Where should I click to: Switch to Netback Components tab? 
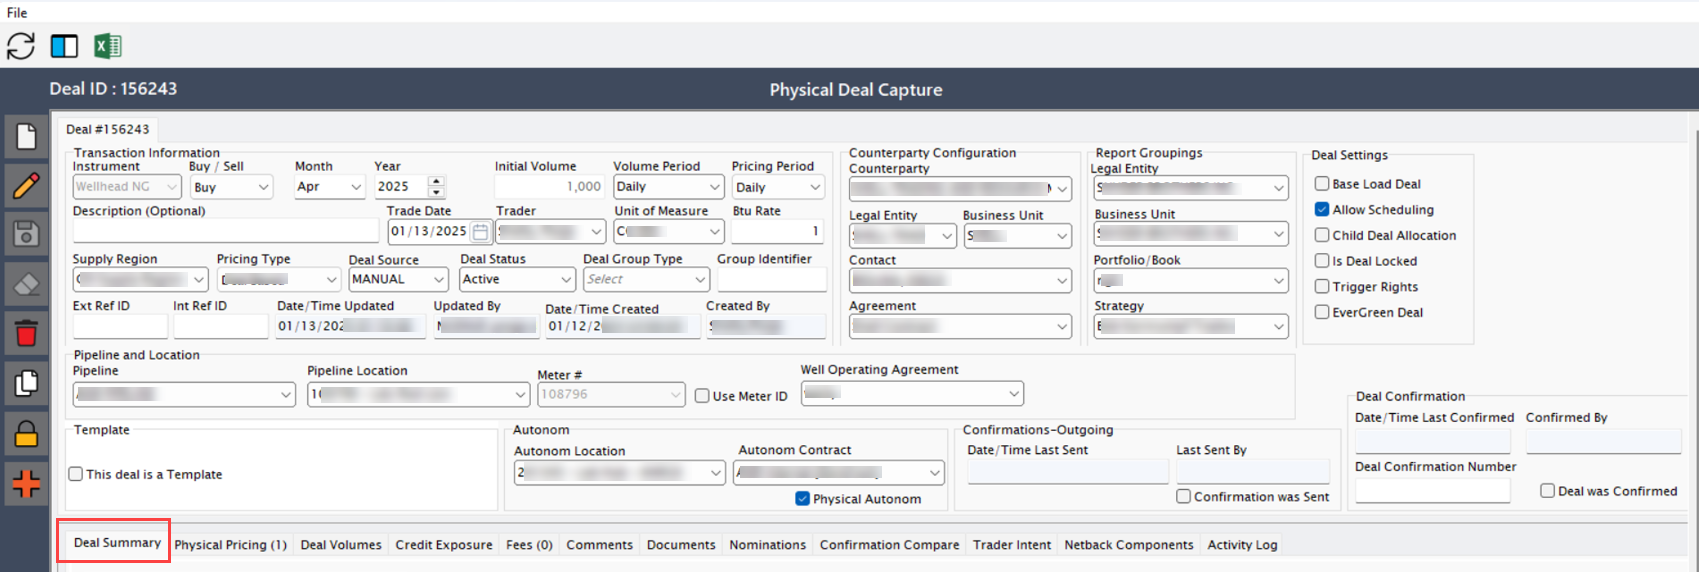(1129, 545)
